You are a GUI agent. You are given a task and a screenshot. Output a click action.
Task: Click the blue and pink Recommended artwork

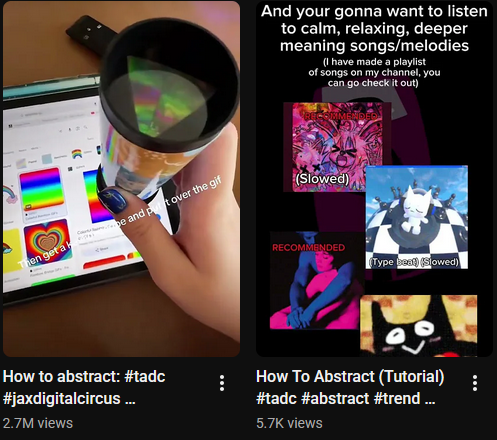click(317, 280)
